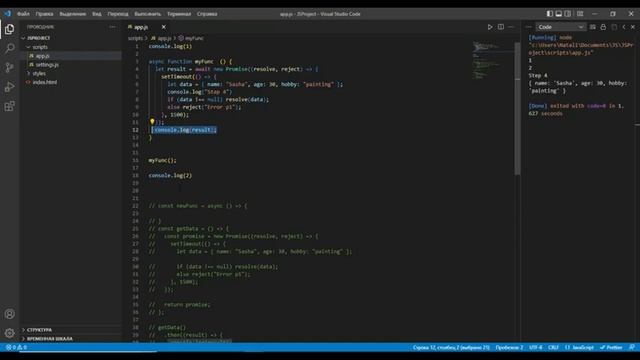640x360 pixels.
Task: Open the notifications bell in the status bar
Action: pyautogui.click(x=632, y=347)
